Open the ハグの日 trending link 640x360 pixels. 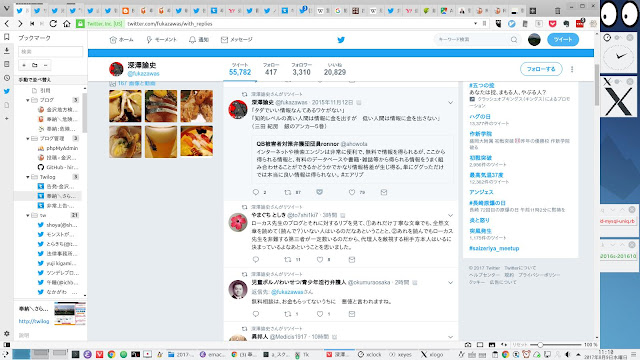480,116
